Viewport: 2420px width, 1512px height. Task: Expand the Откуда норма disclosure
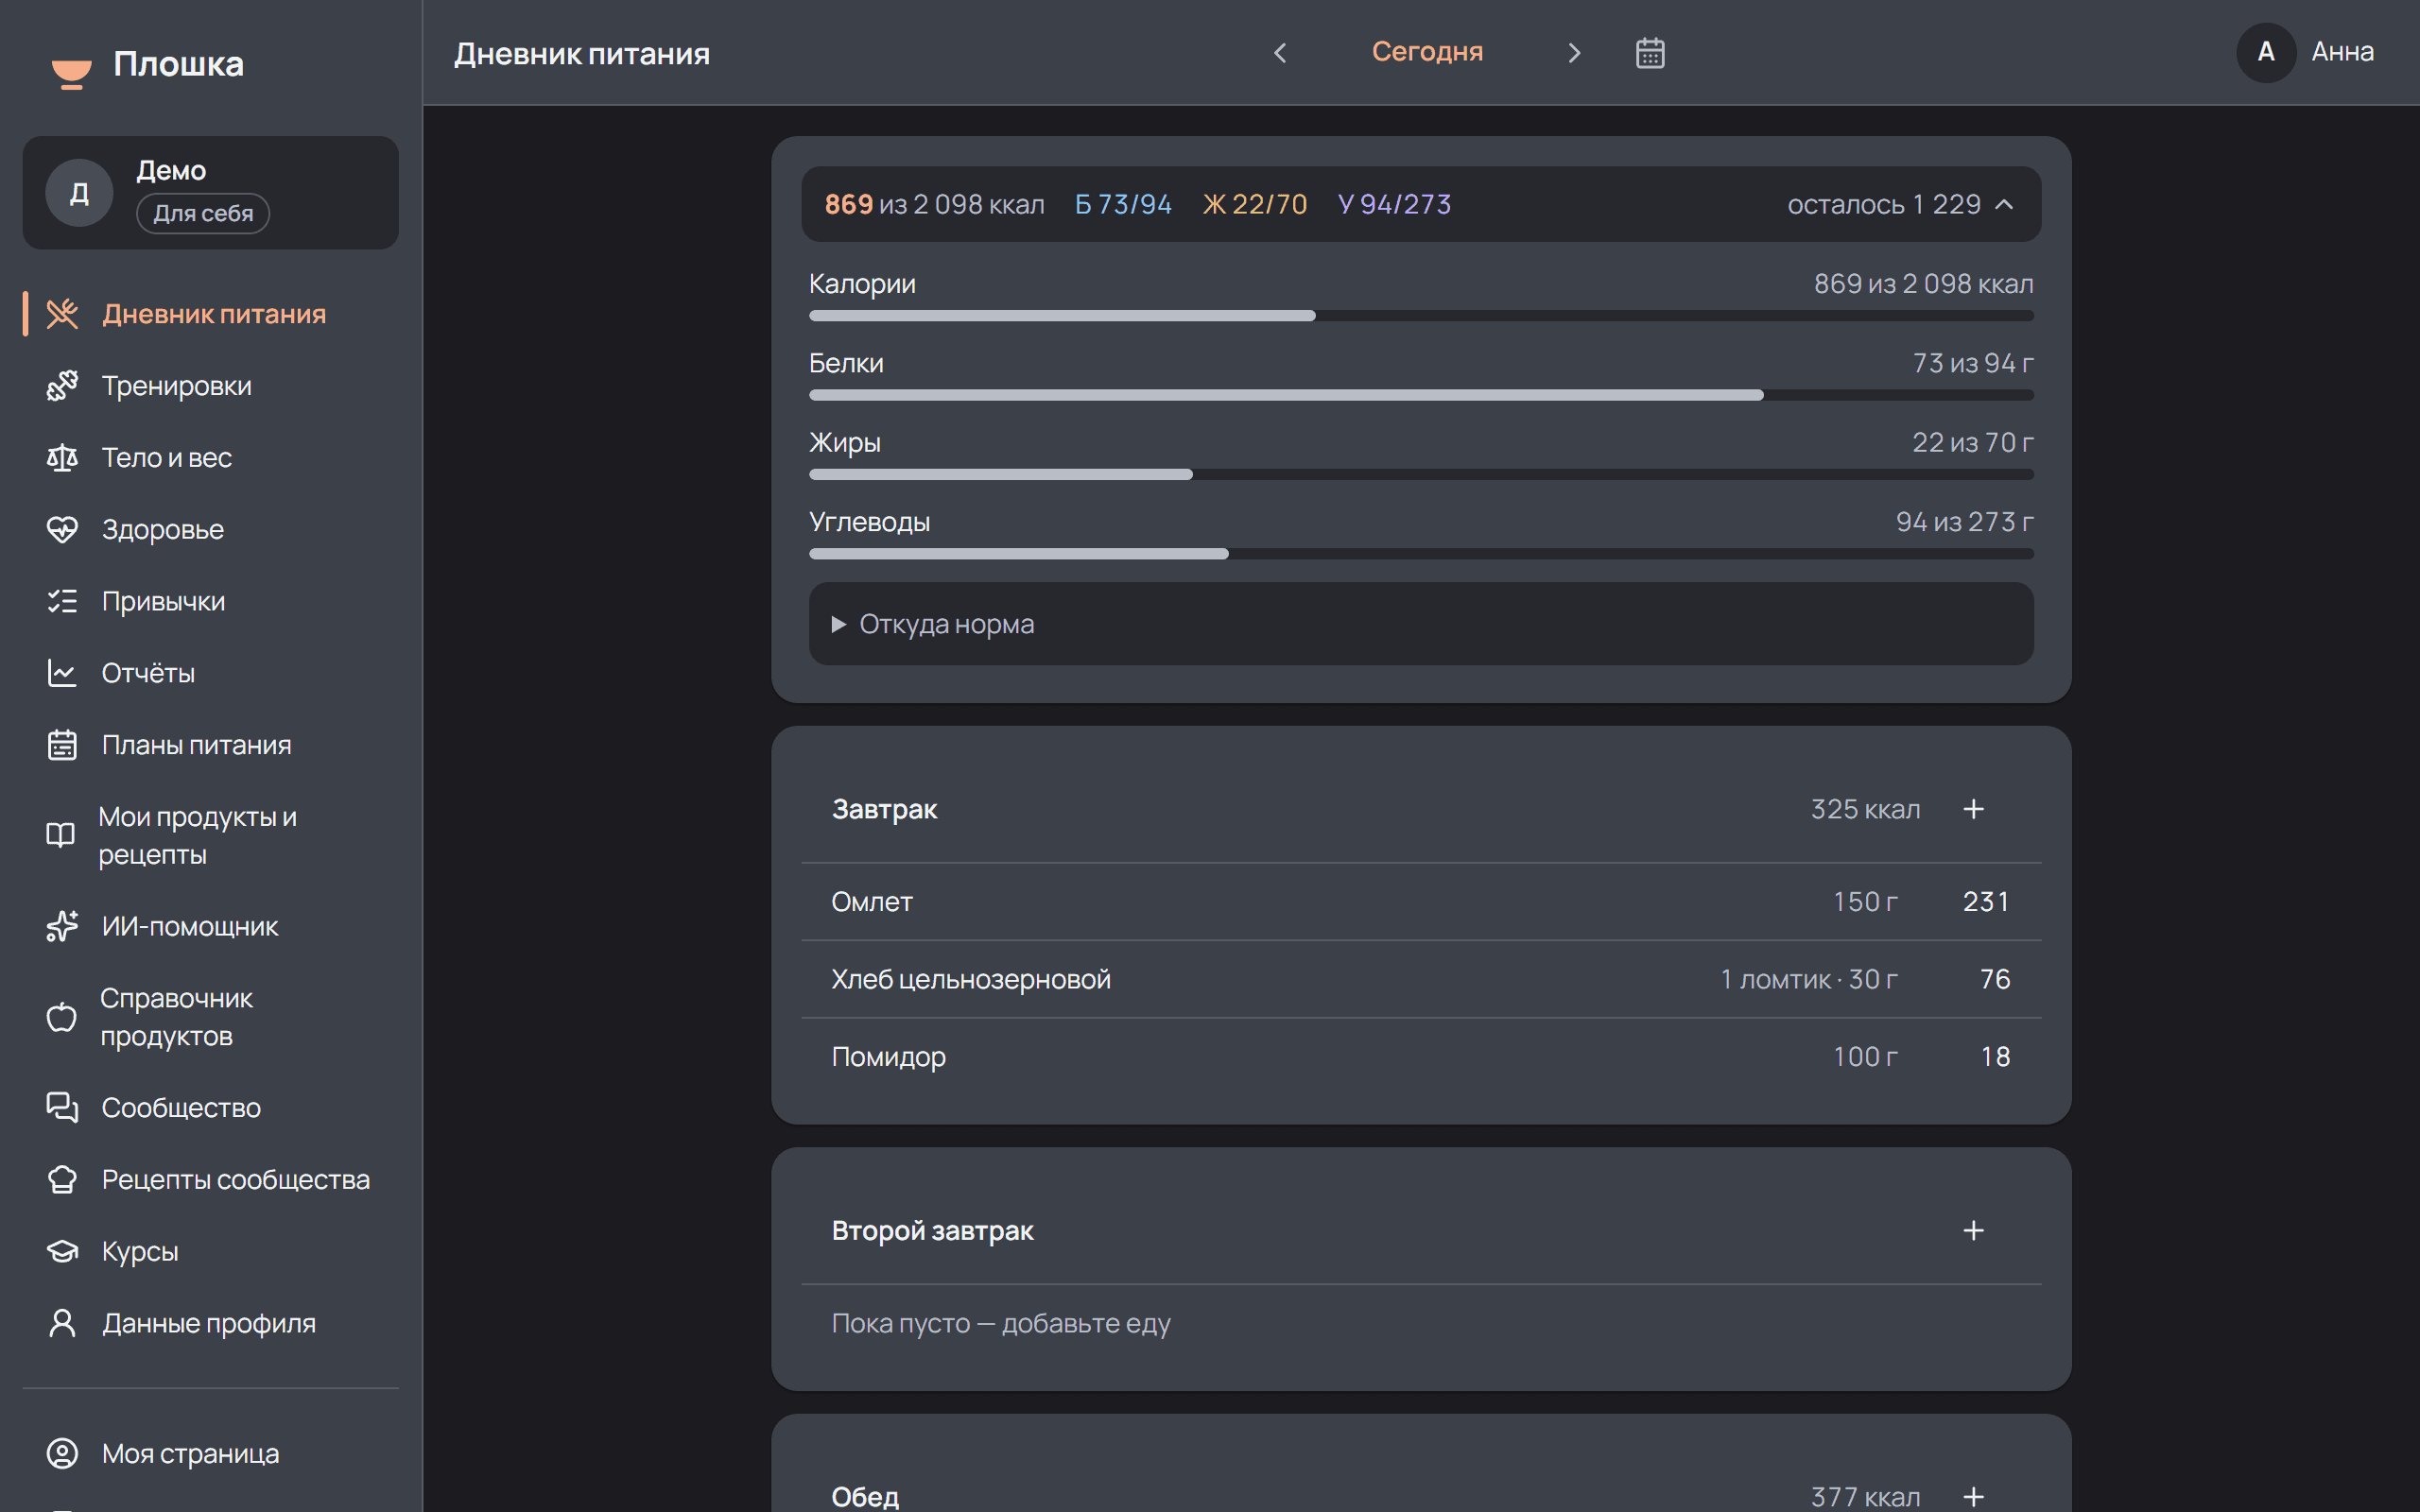[1421, 624]
